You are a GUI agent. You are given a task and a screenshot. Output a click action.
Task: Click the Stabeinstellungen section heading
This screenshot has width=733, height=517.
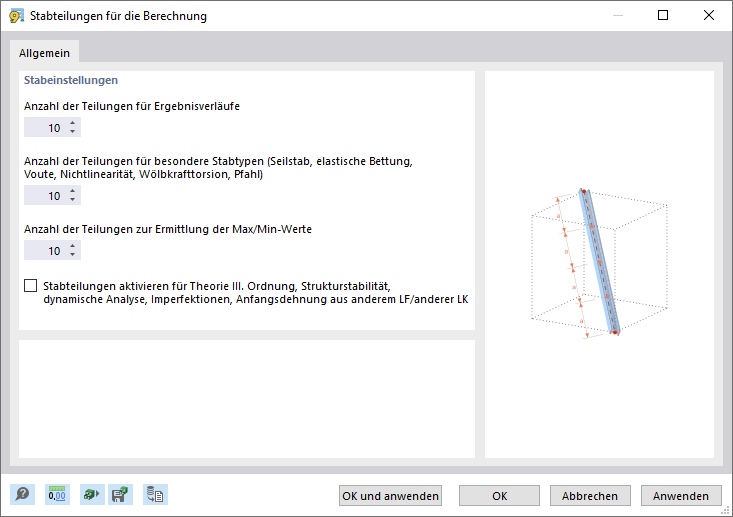click(71, 80)
